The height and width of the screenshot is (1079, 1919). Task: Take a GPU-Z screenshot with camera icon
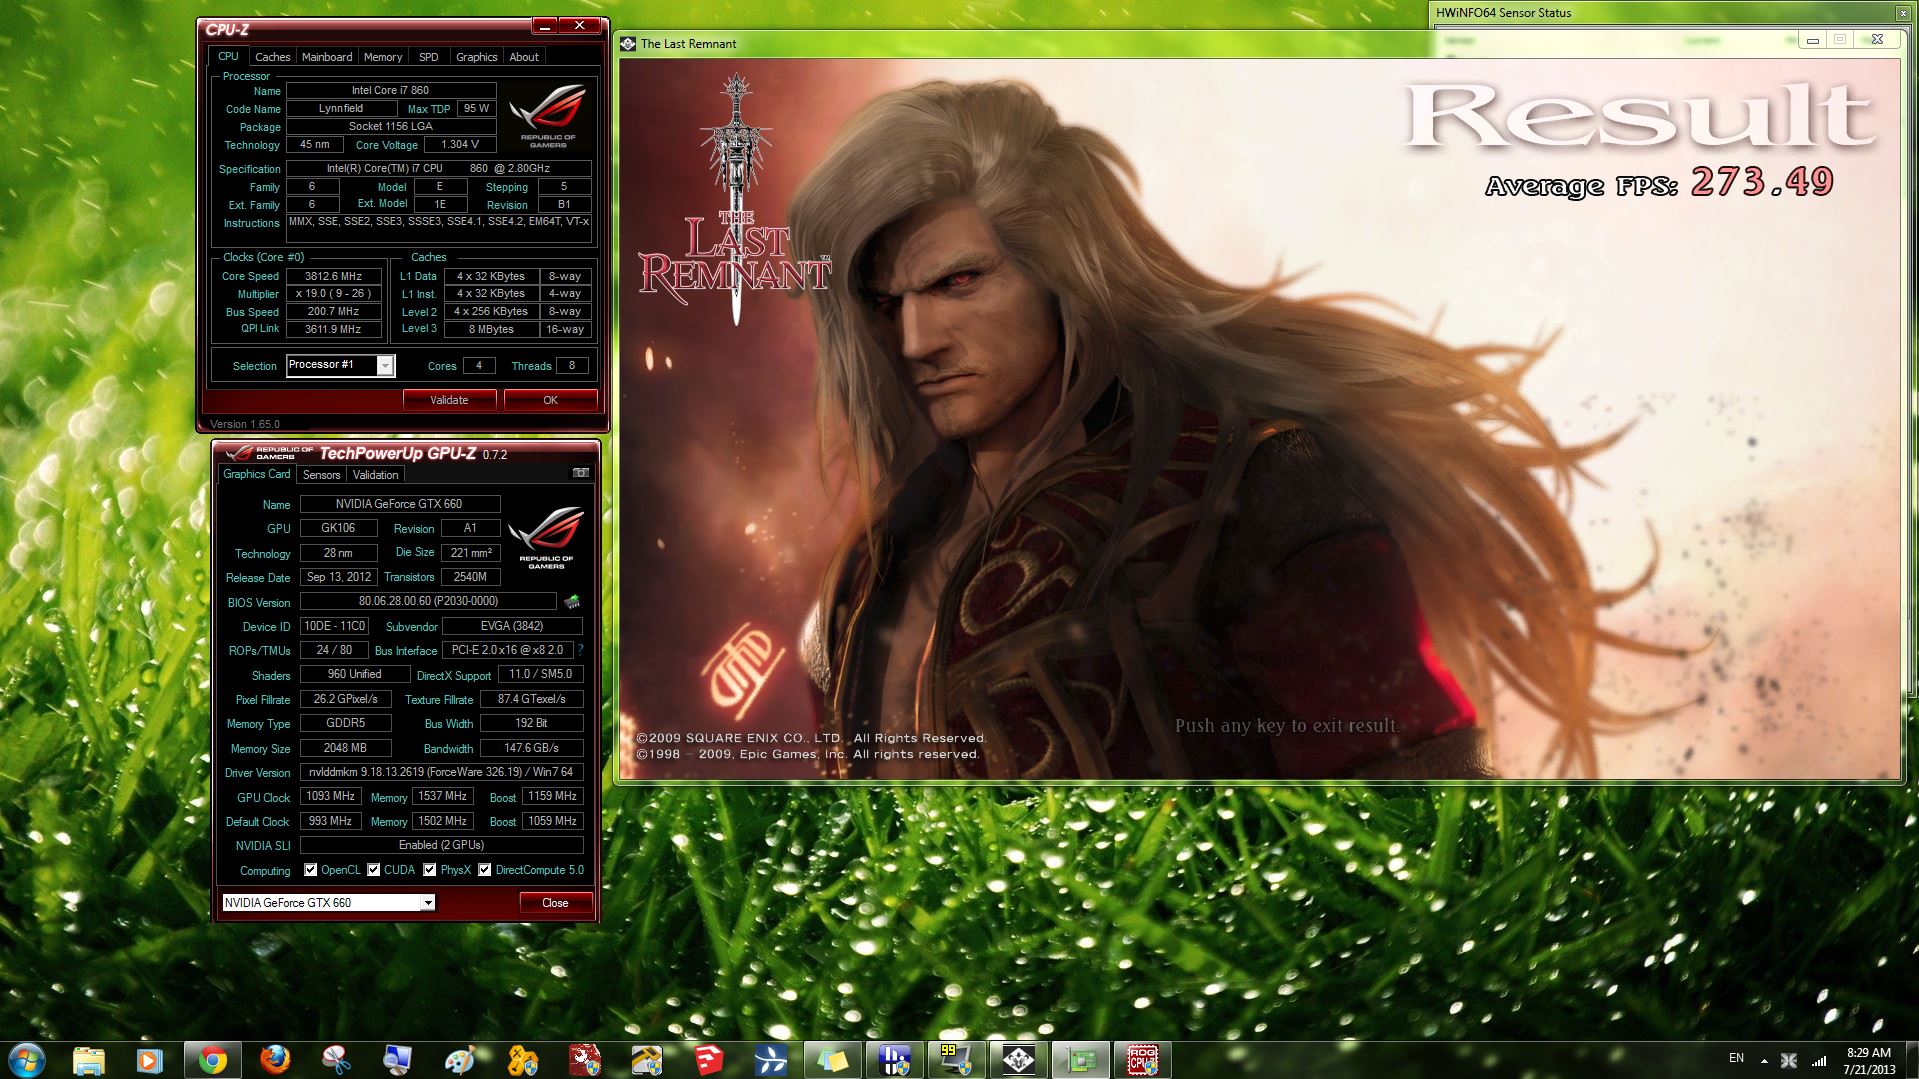[581, 473]
